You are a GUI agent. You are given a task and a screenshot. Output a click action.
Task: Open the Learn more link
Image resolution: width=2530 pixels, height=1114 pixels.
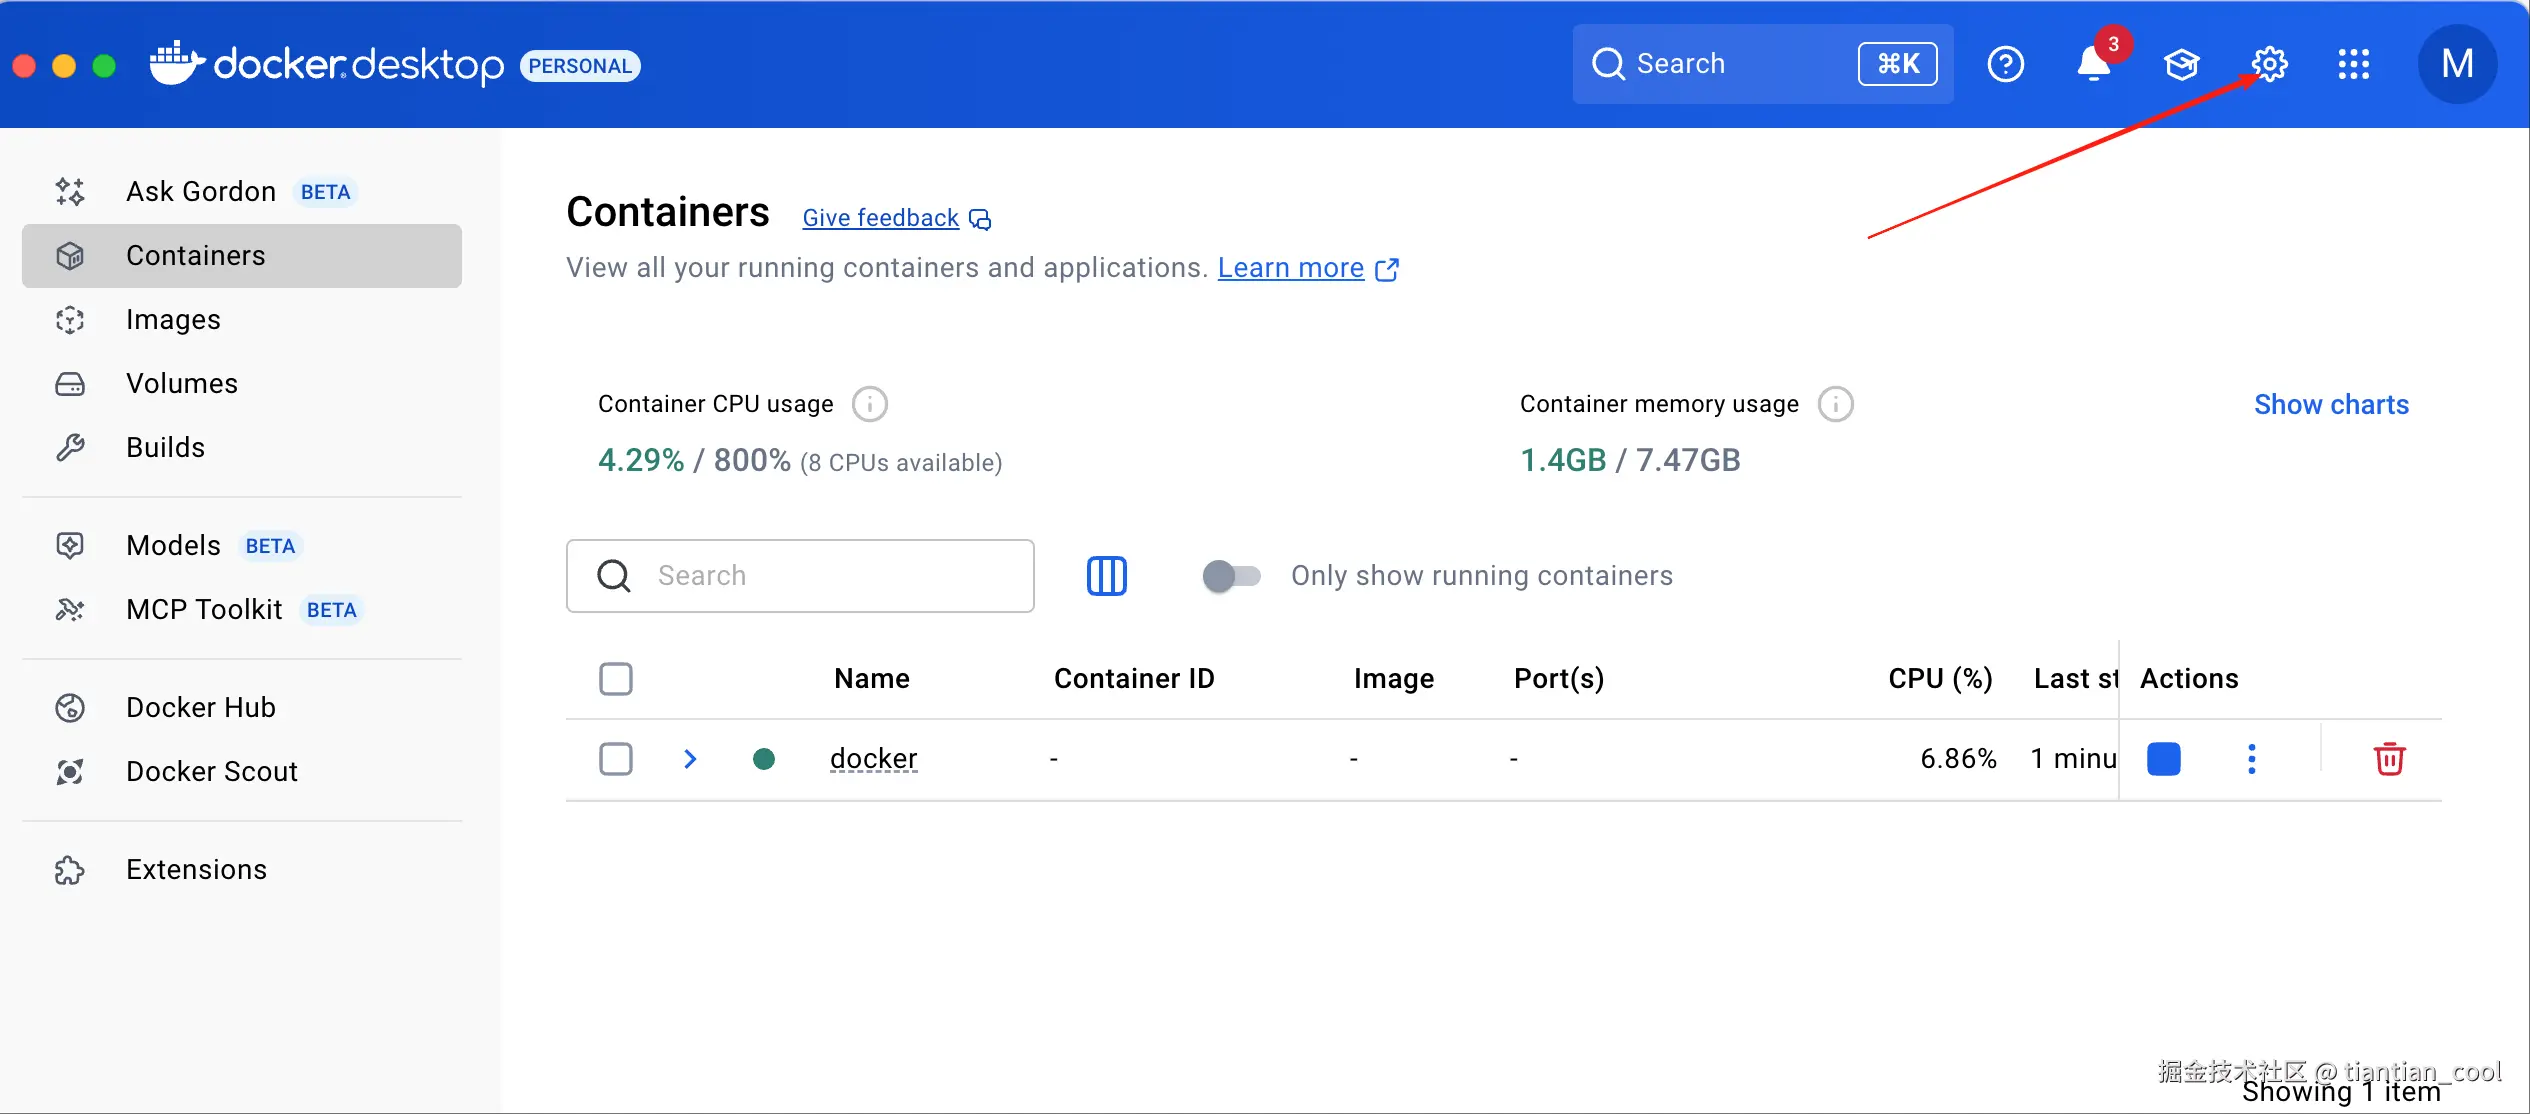pos(1290,268)
